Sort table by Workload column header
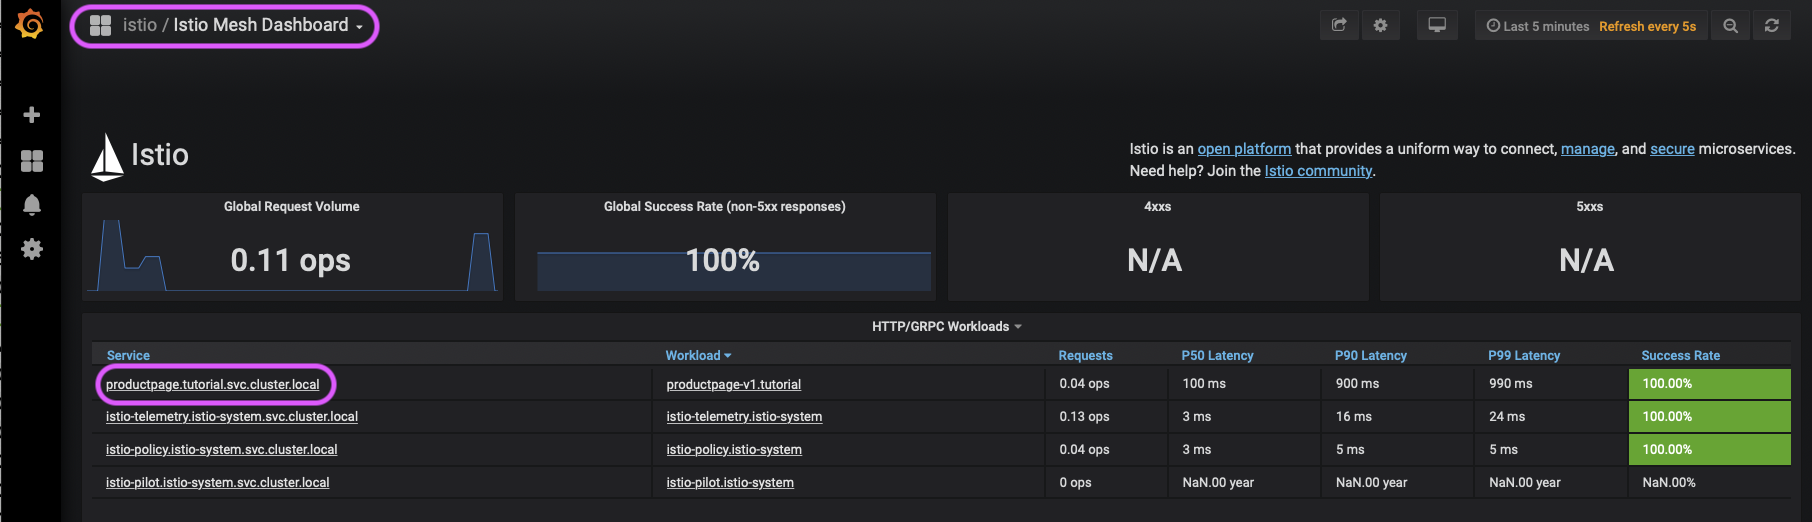 point(697,356)
